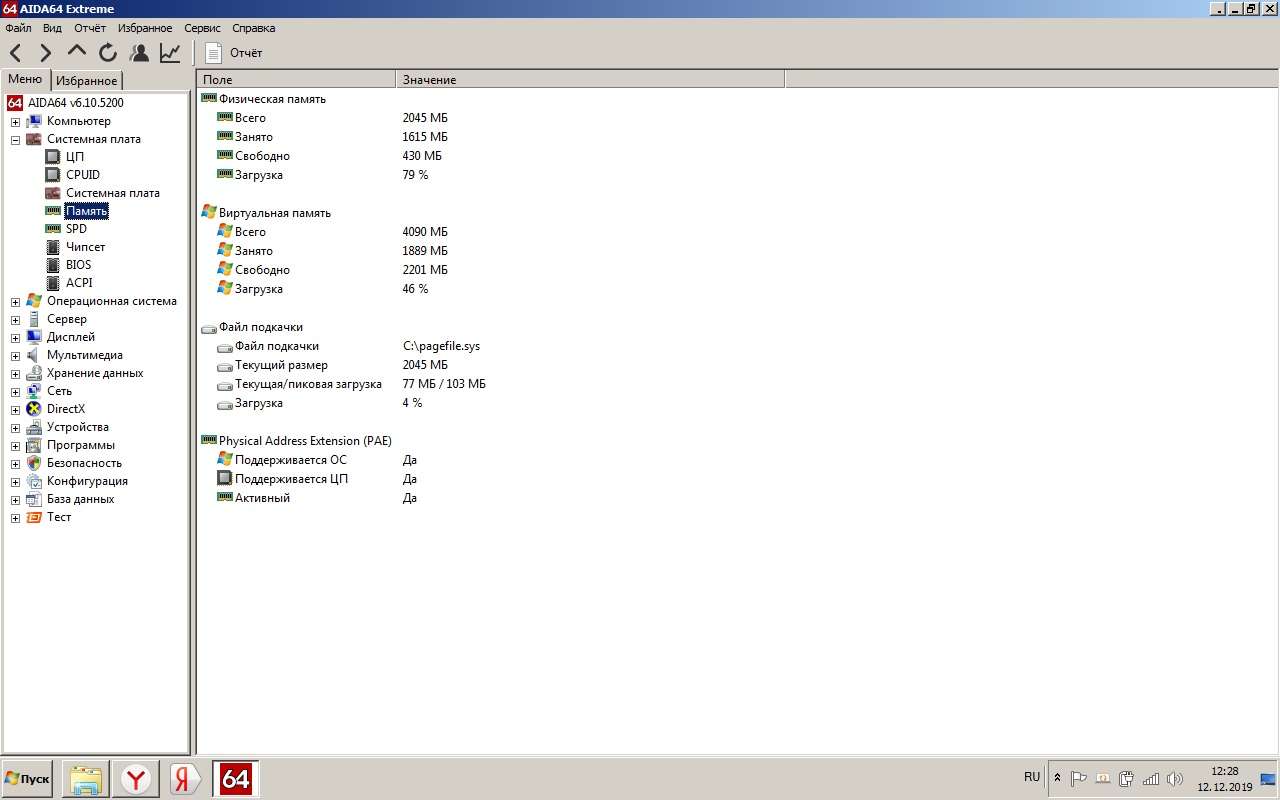Click the graph chart toolbar icon
Image resolution: width=1280 pixels, height=800 pixels.
coord(170,53)
